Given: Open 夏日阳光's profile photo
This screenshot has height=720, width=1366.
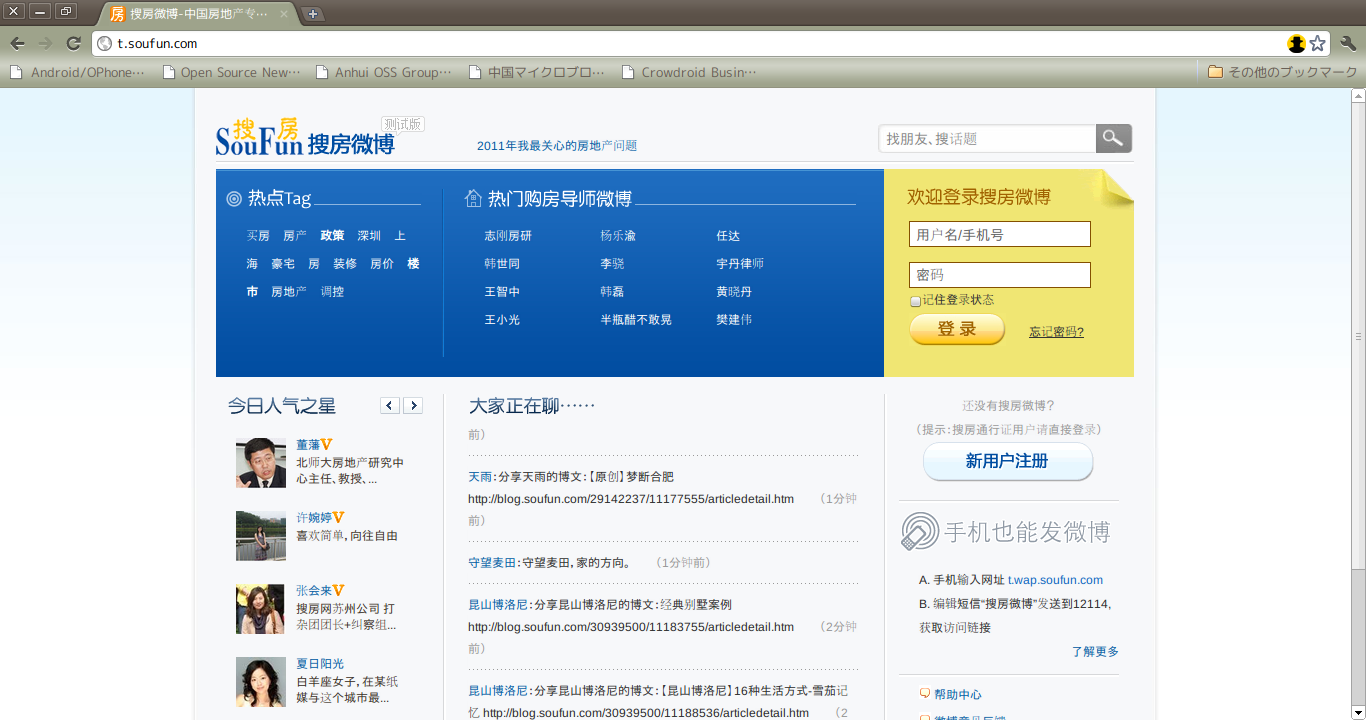Looking at the screenshot, I should click(x=261, y=682).
